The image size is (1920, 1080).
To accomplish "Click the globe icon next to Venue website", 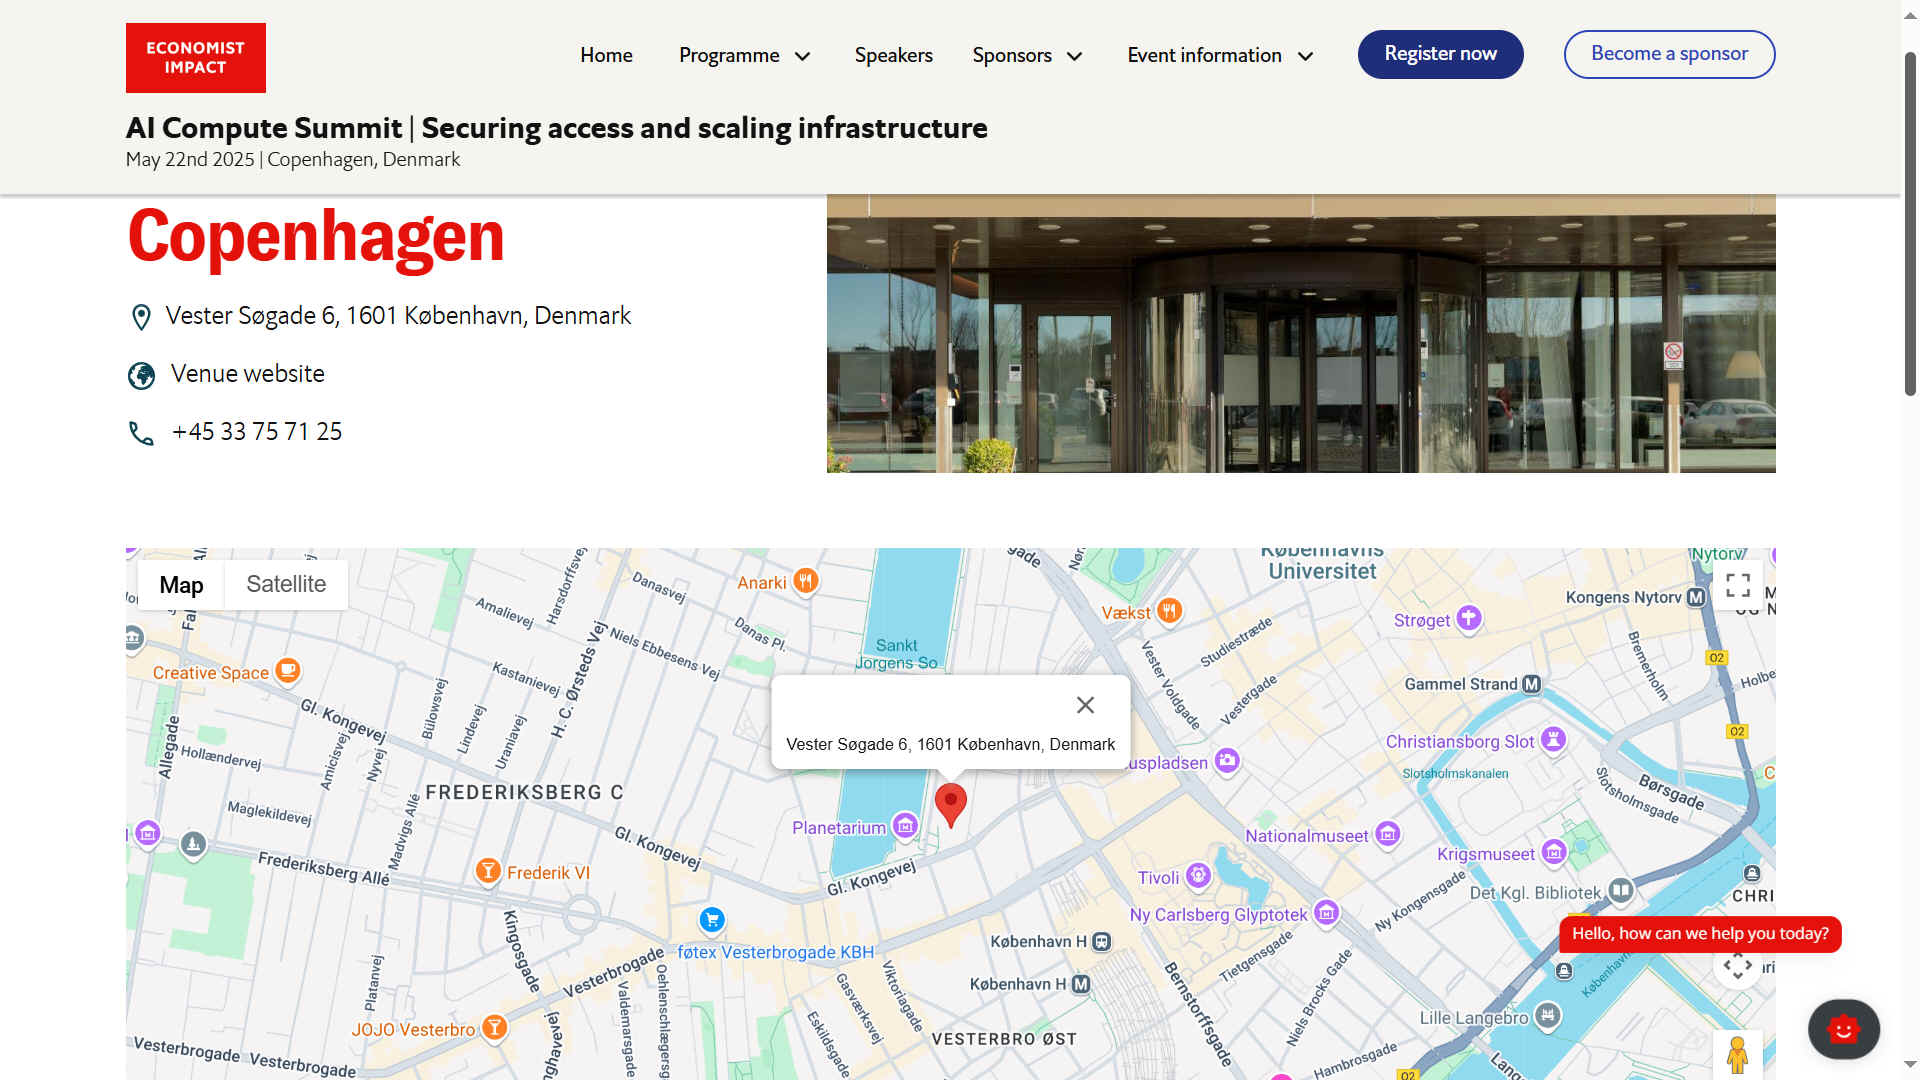I will [141, 376].
